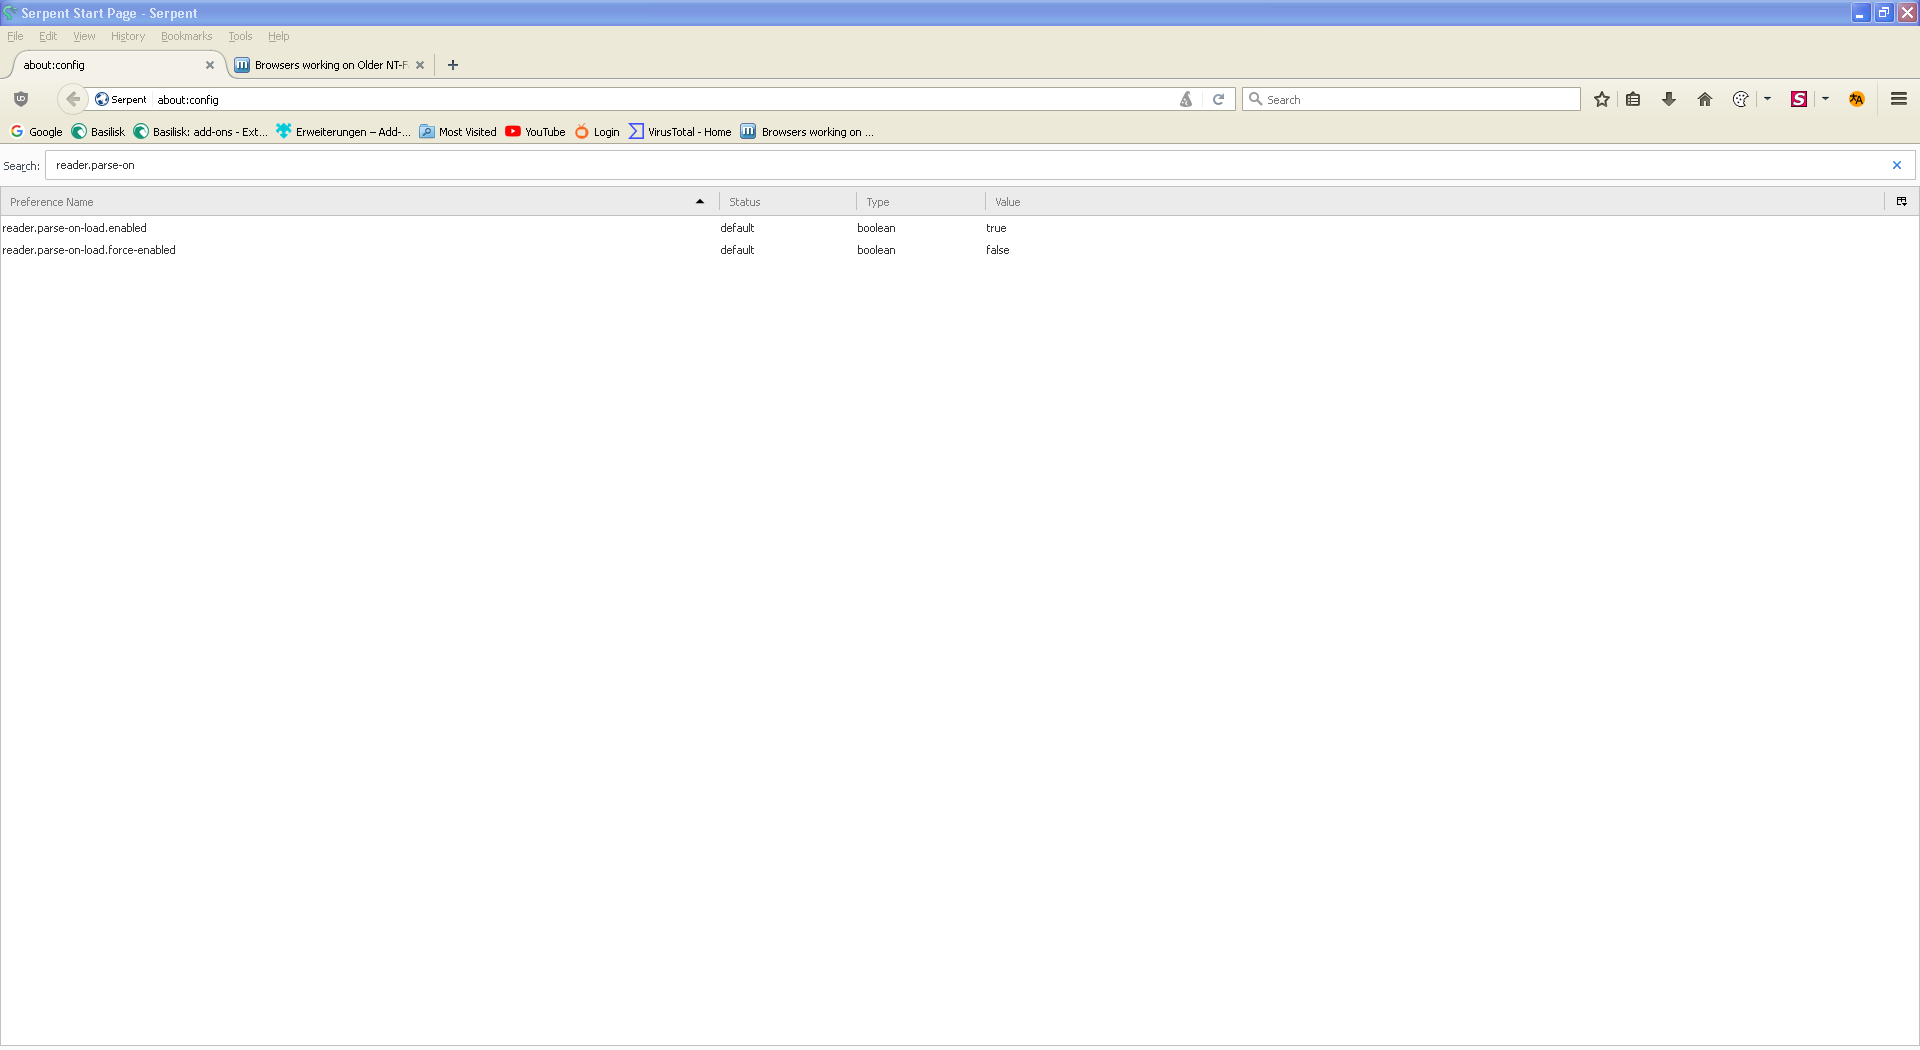This screenshot has height=1050, width=1920.
Task: Sort by Type column header
Action: 920,202
